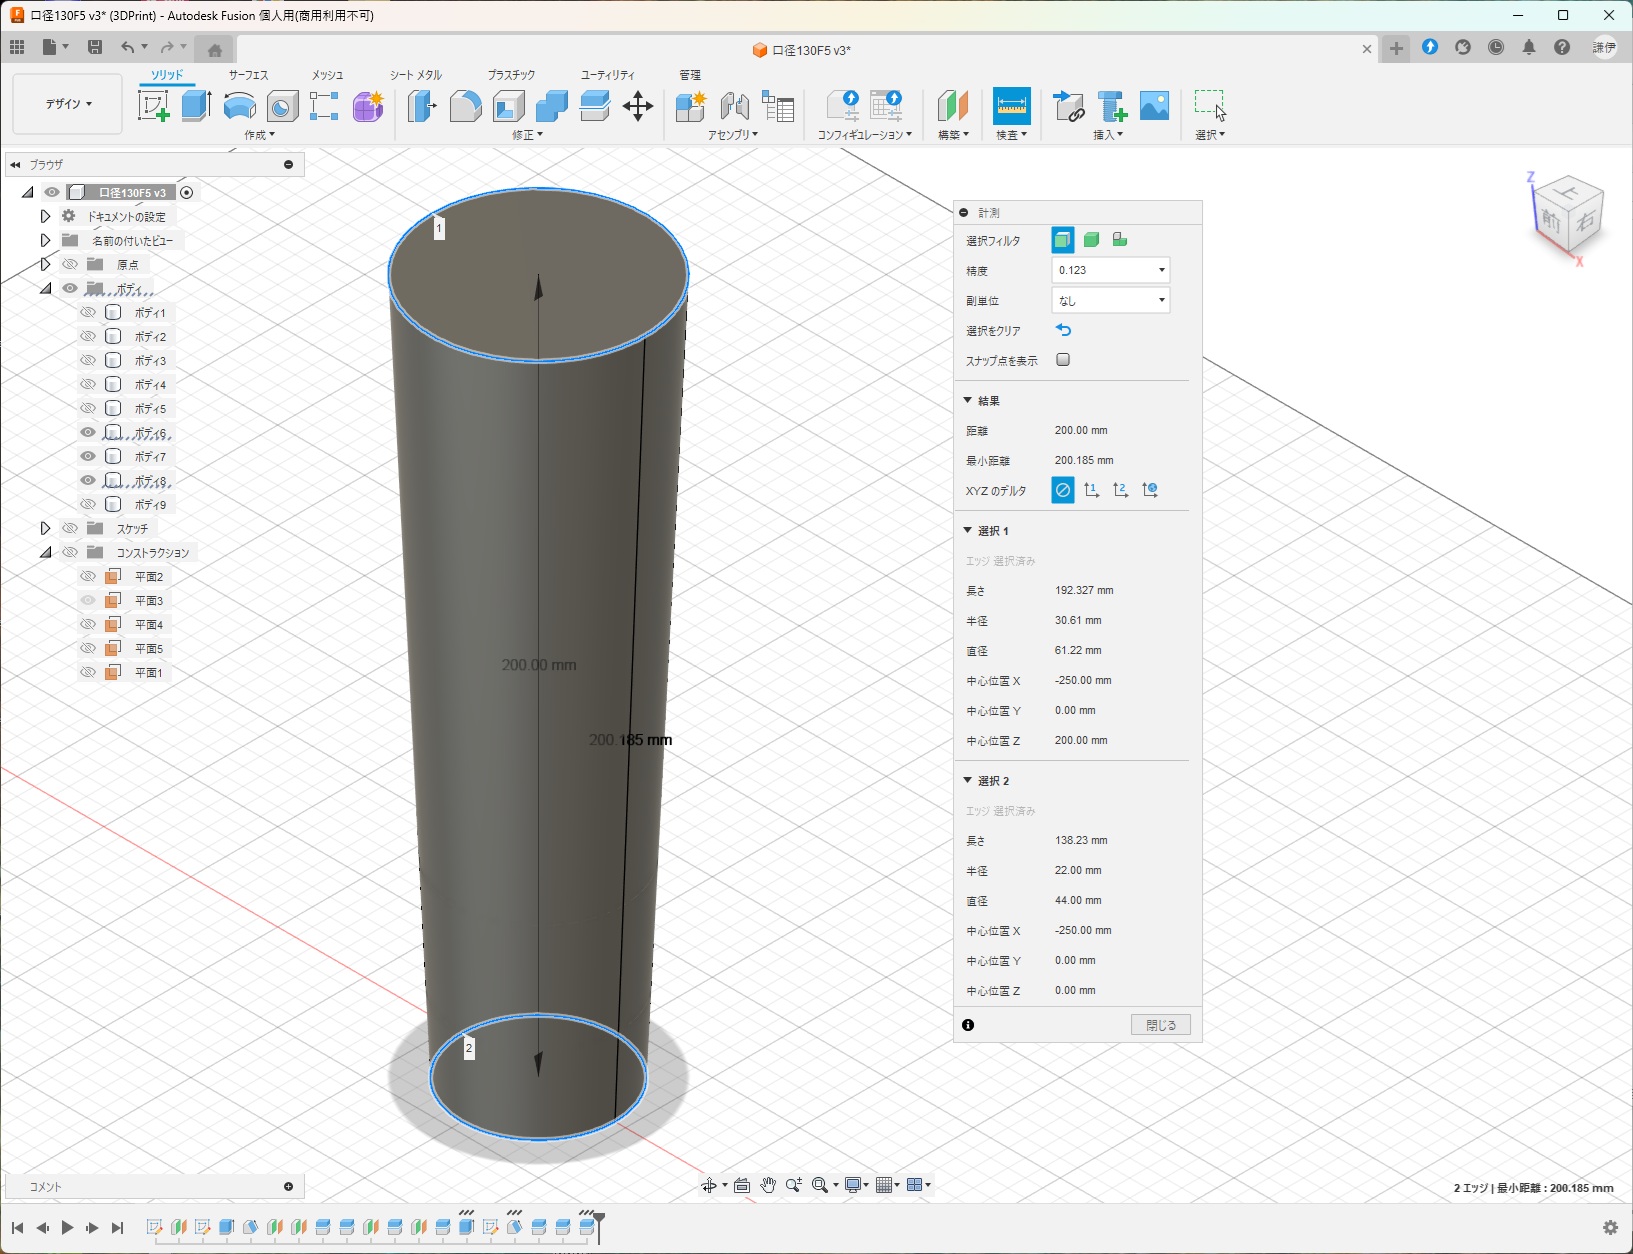Select the Pan hand tool

point(767,1185)
